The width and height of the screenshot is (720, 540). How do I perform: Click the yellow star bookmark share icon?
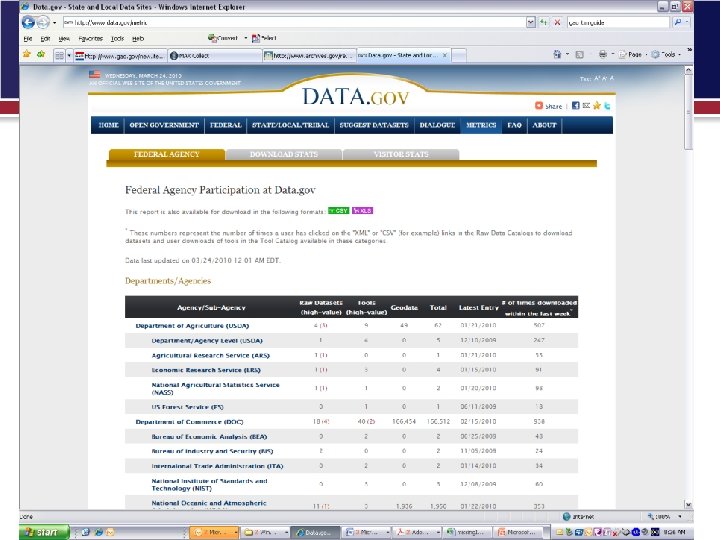(596, 106)
